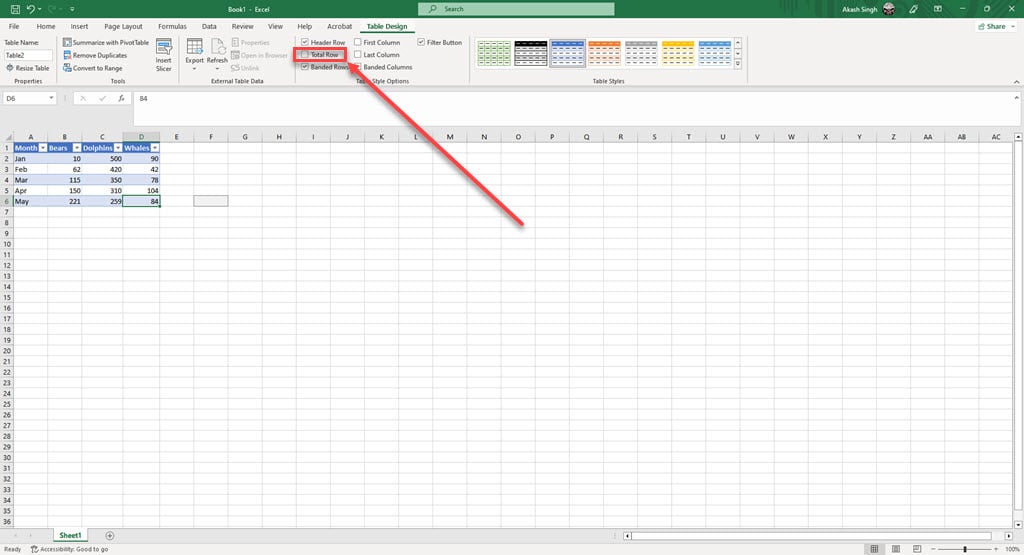
Task: Open the Month column filter dropdown
Action: click(43, 148)
